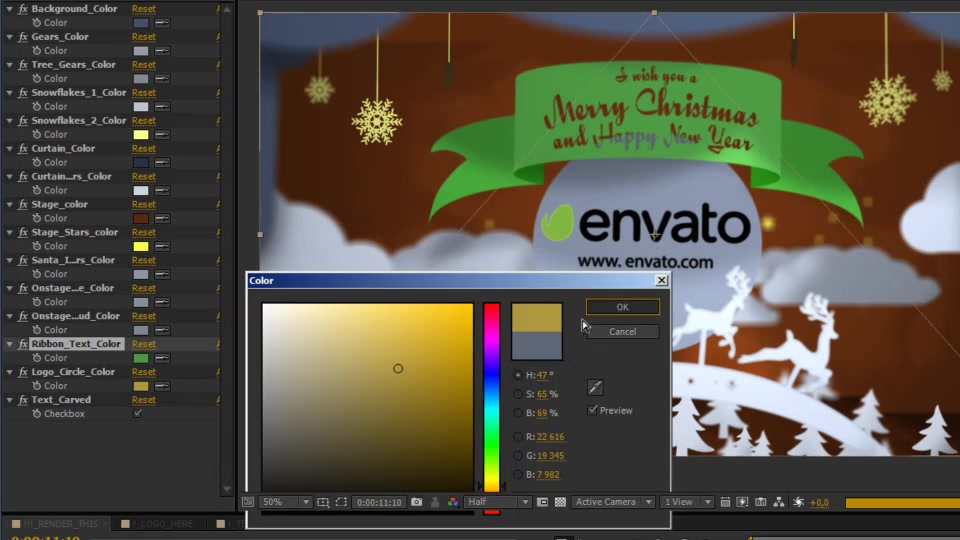Open the Snowflakes_2_Color yellow color swatch
This screenshot has width=960, height=540.
pyautogui.click(x=141, y=135)
